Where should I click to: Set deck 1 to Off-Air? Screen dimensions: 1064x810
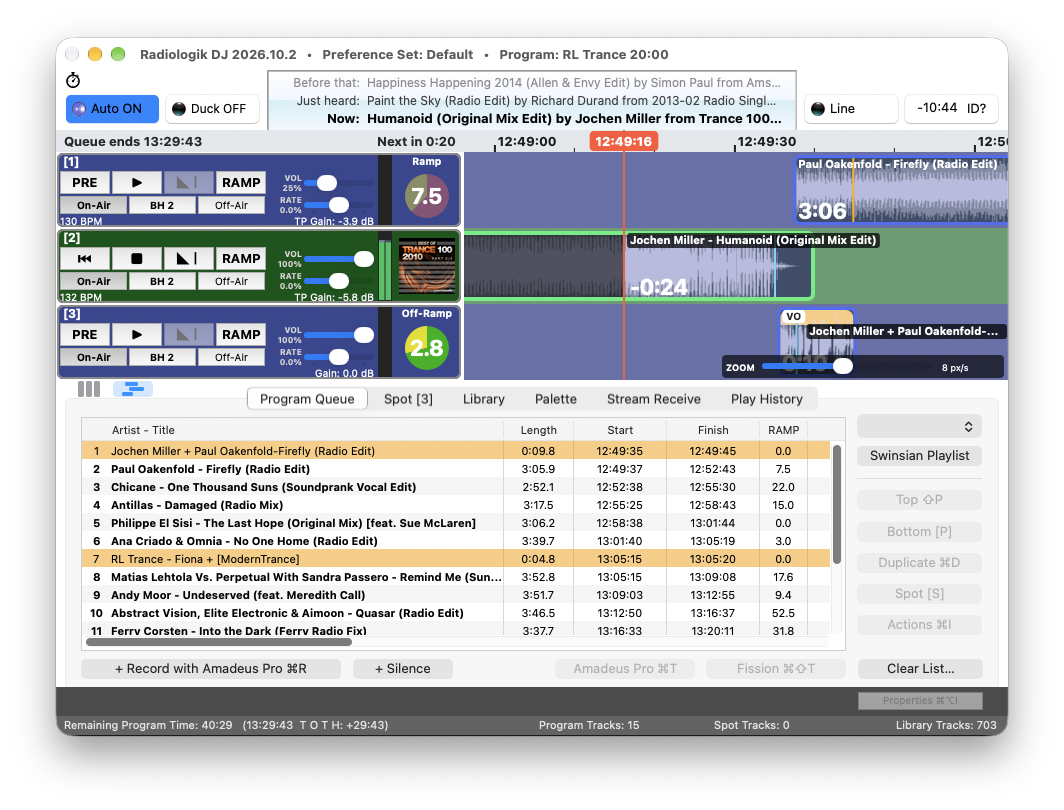(231, 206)
